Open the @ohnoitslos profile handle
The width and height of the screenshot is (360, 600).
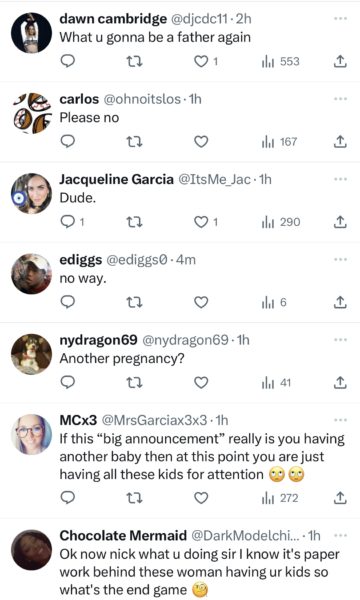pyautogui.click(x=142, y=99)
